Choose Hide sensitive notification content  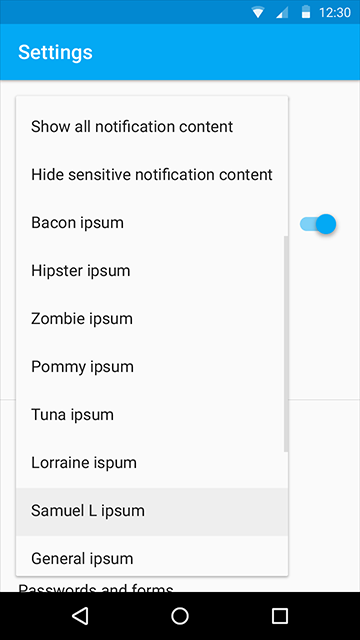pos(152,175)
